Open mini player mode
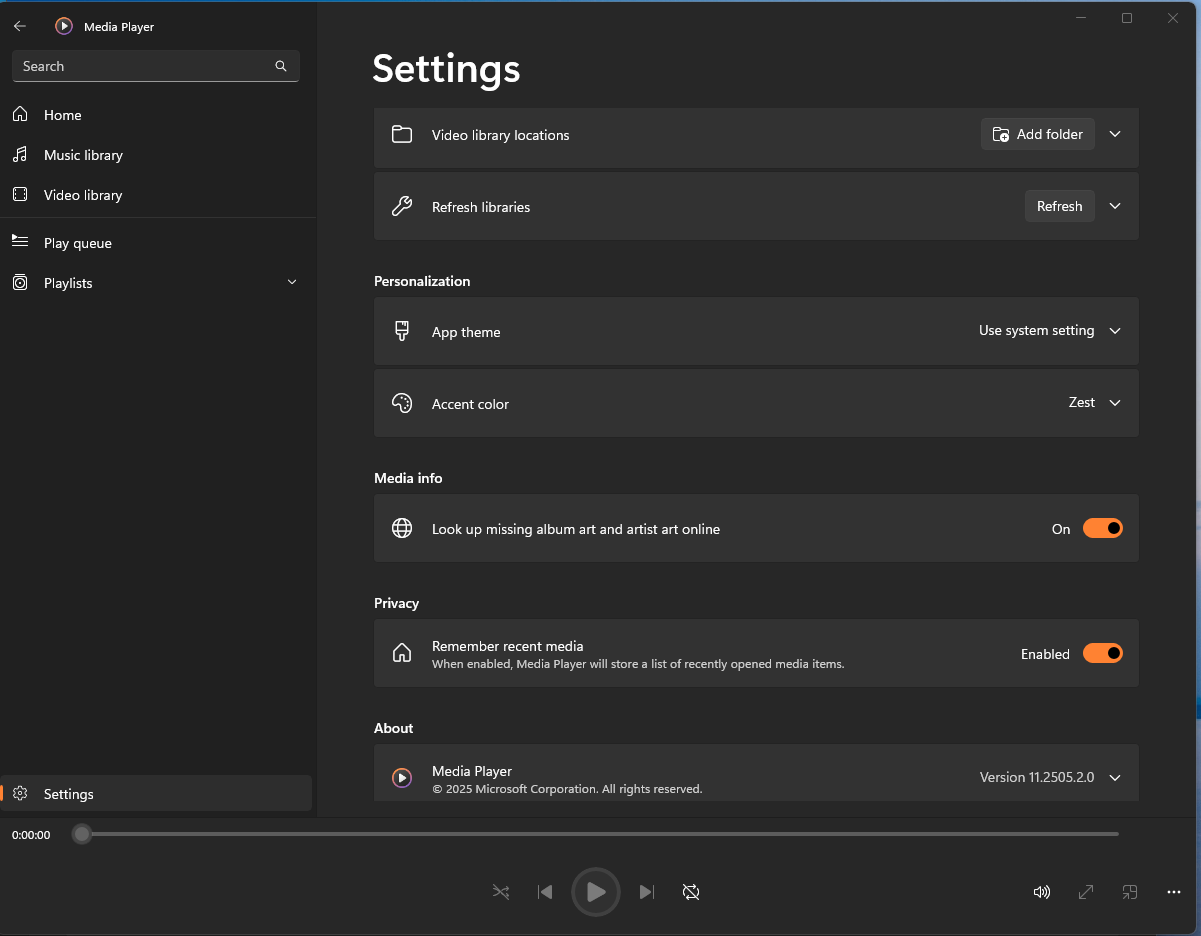Screen dimensions: 1201x936 [x=1130, y=892]
